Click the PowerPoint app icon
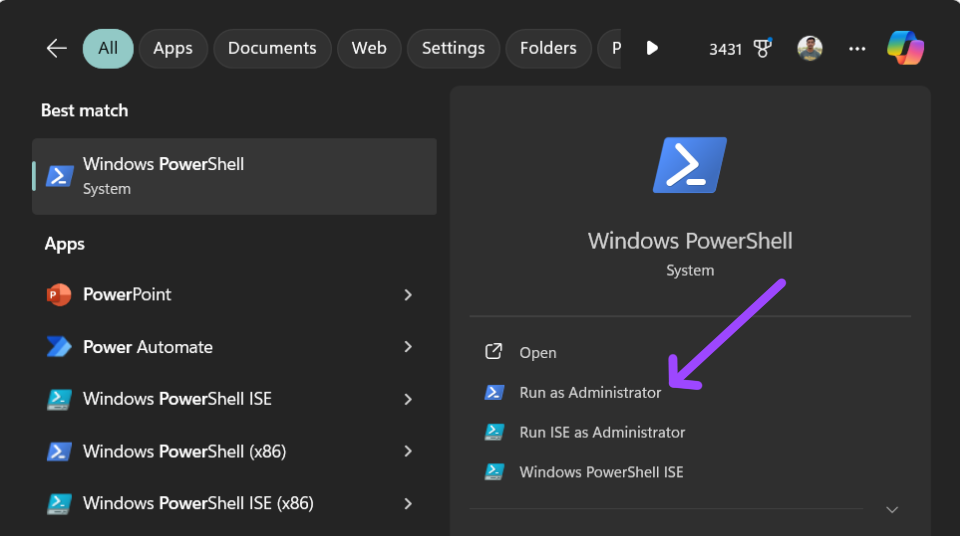 [59, 295]
